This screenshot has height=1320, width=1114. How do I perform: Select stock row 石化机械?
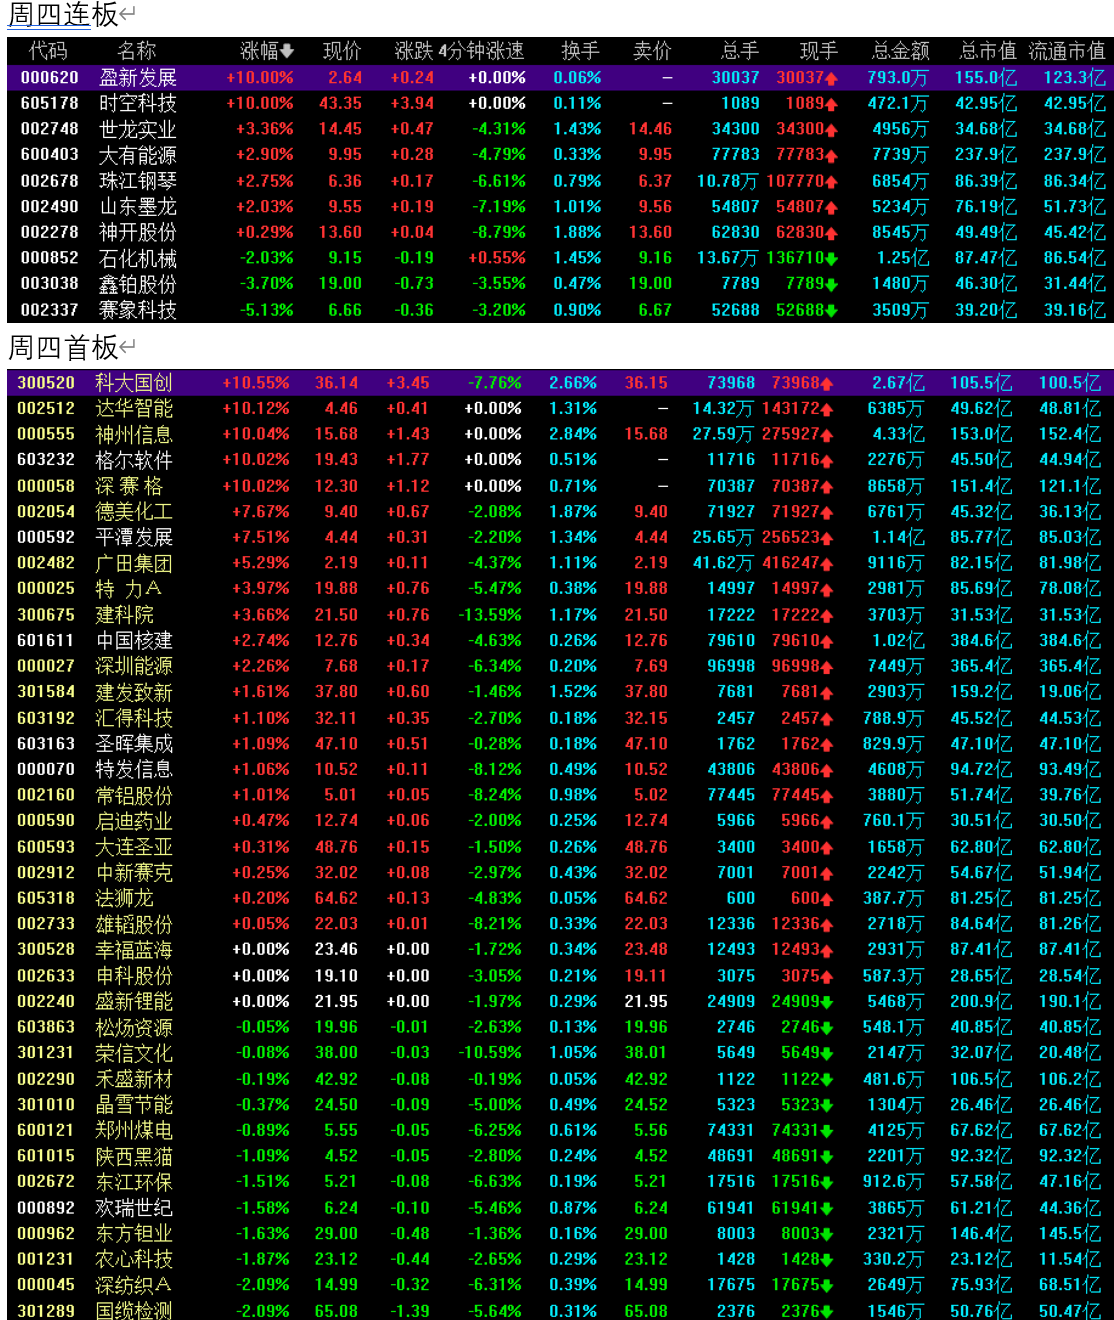tap(559, 258)
